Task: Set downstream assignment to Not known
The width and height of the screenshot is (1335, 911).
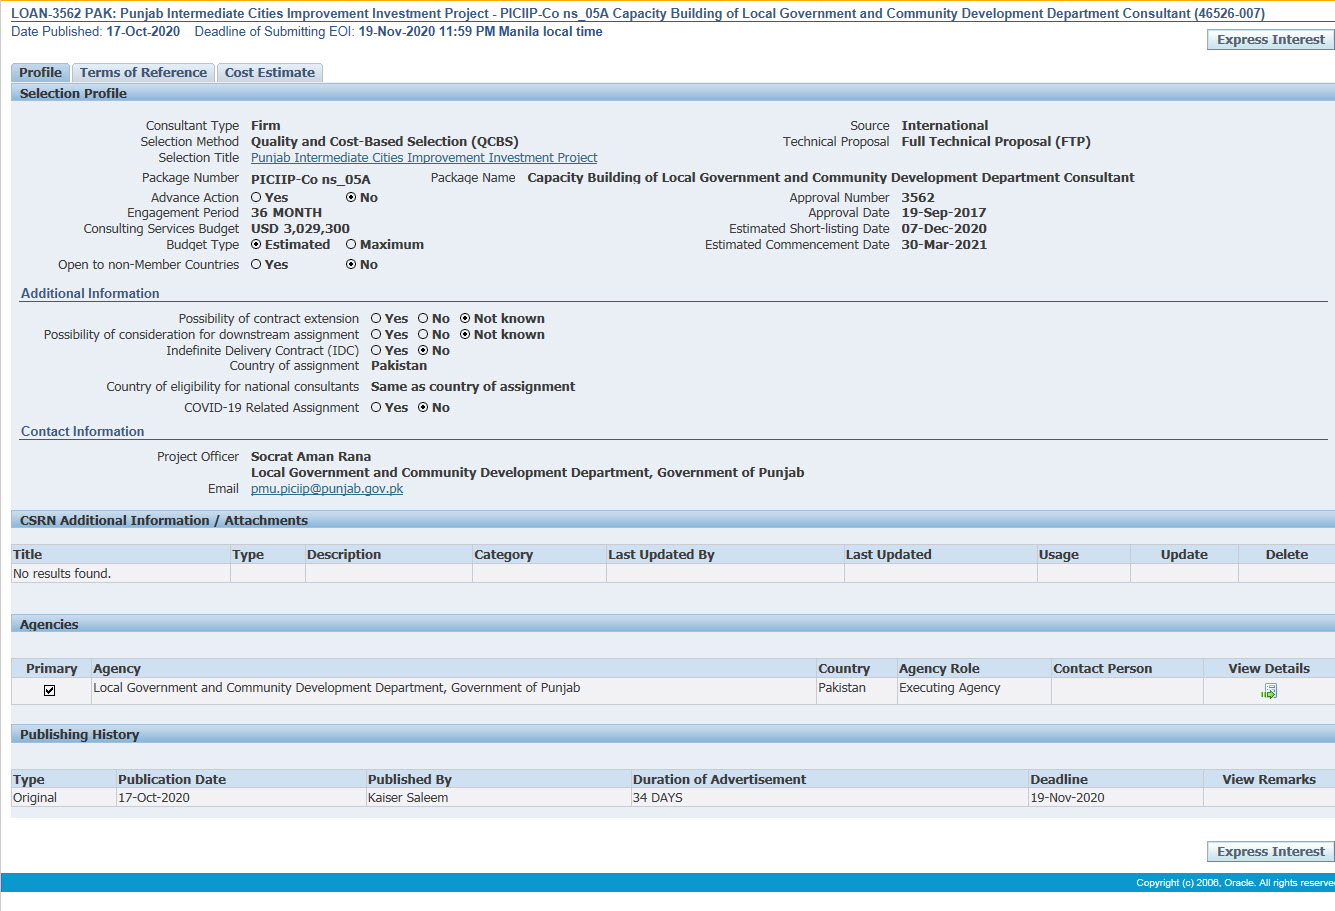Action: (x=465, y=335)
